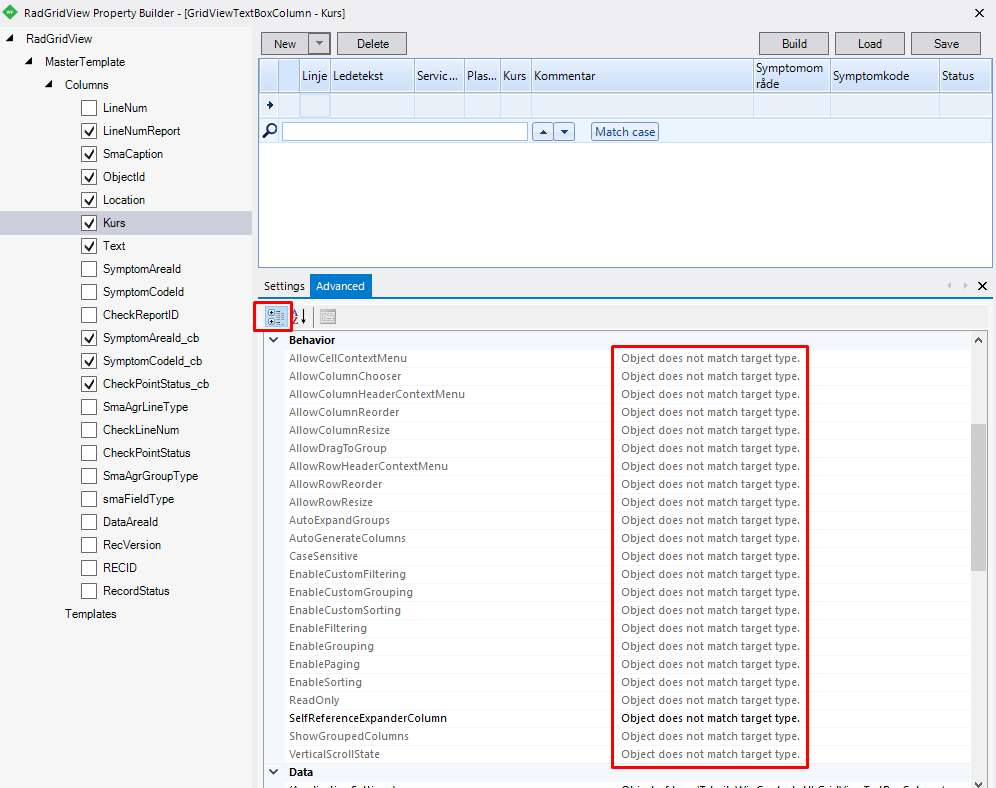Screen dimensions: 996x788
Task: Click property grid scroll up arrow
Action: [978, 340]
